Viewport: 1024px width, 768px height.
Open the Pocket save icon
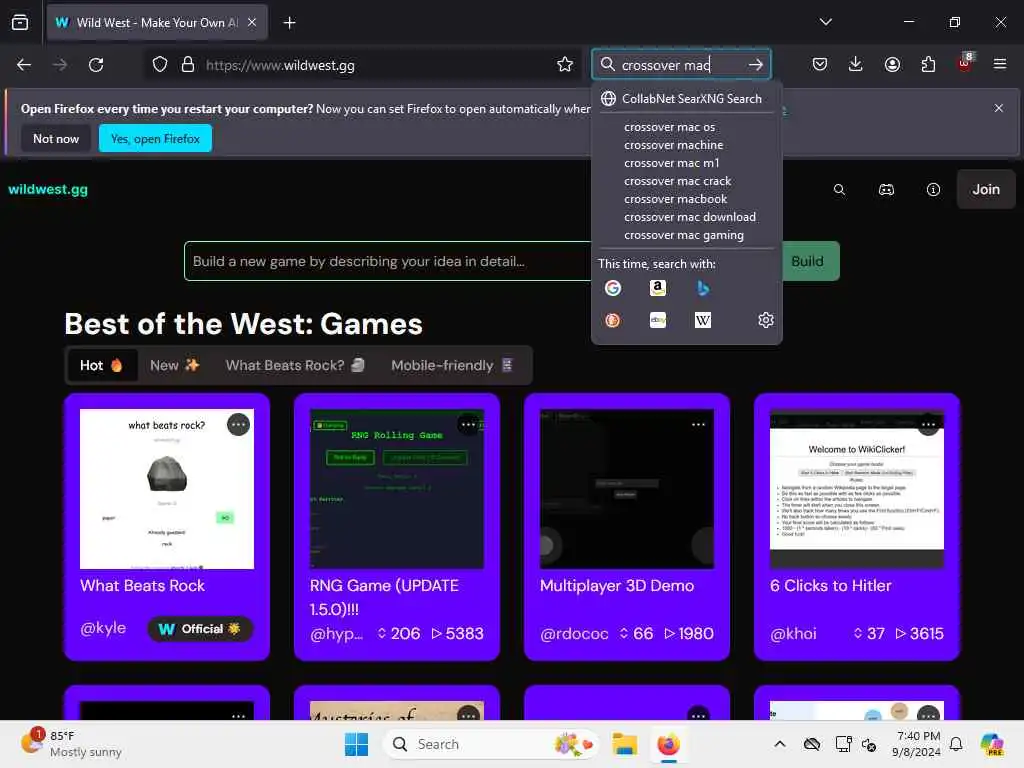(x=820, y=64)
